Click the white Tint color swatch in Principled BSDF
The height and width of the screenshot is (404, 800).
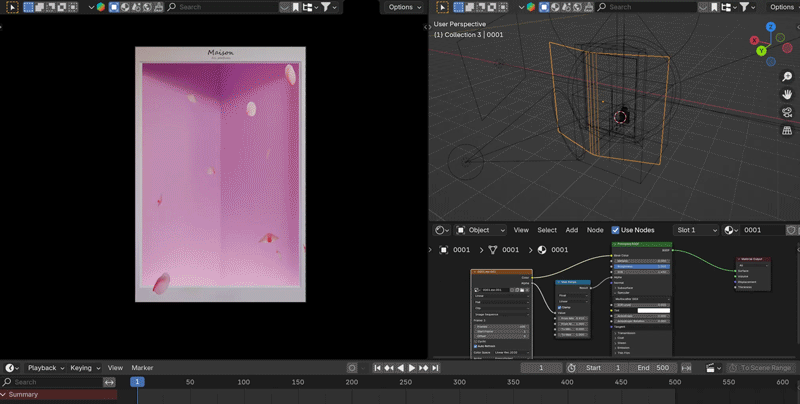point(654,310)
